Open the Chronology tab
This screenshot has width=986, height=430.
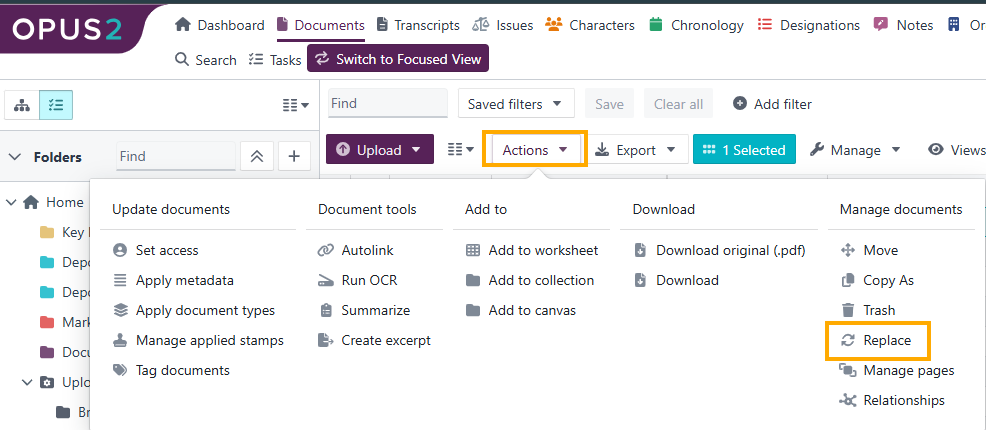(x=696, y=25)
